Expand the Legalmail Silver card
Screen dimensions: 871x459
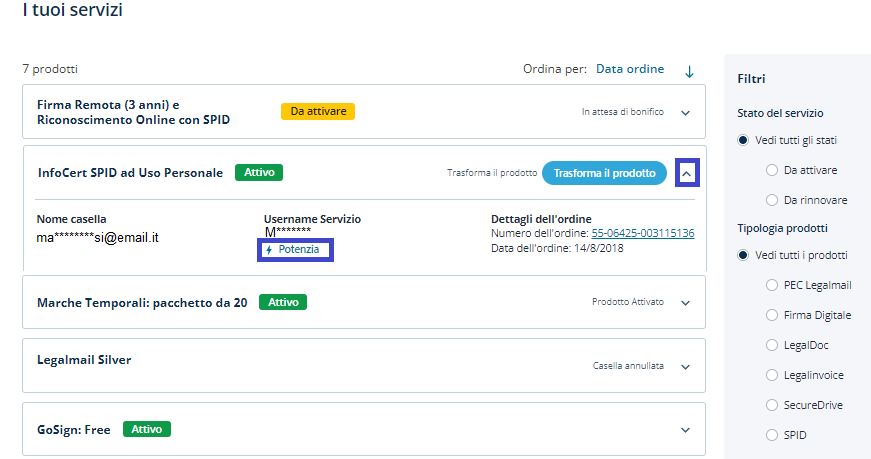(685, 367)
